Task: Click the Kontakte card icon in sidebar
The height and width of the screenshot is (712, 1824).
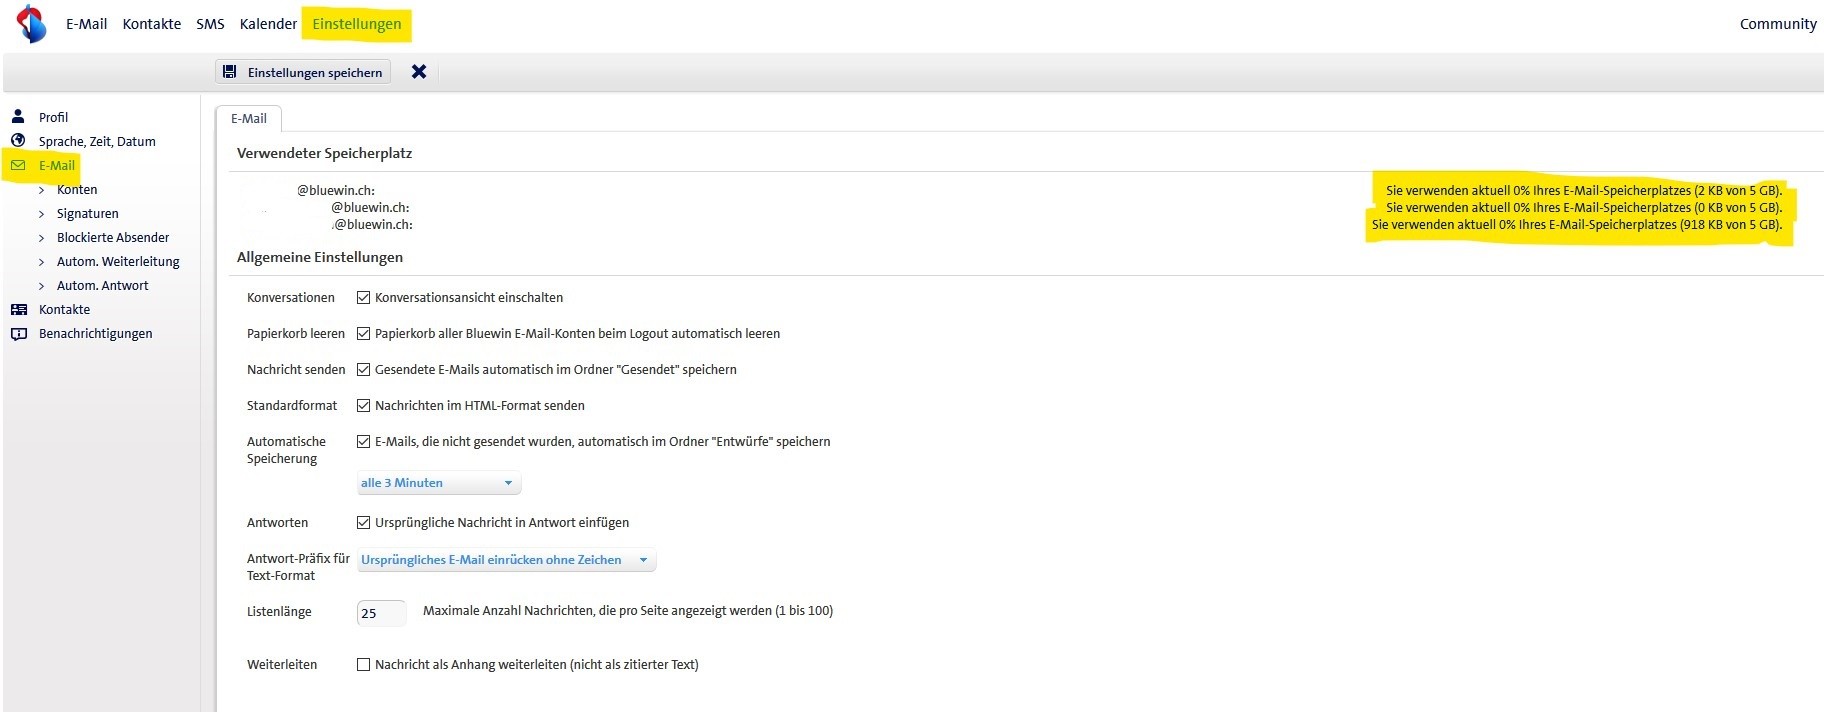Action: [x=18, y=310]
